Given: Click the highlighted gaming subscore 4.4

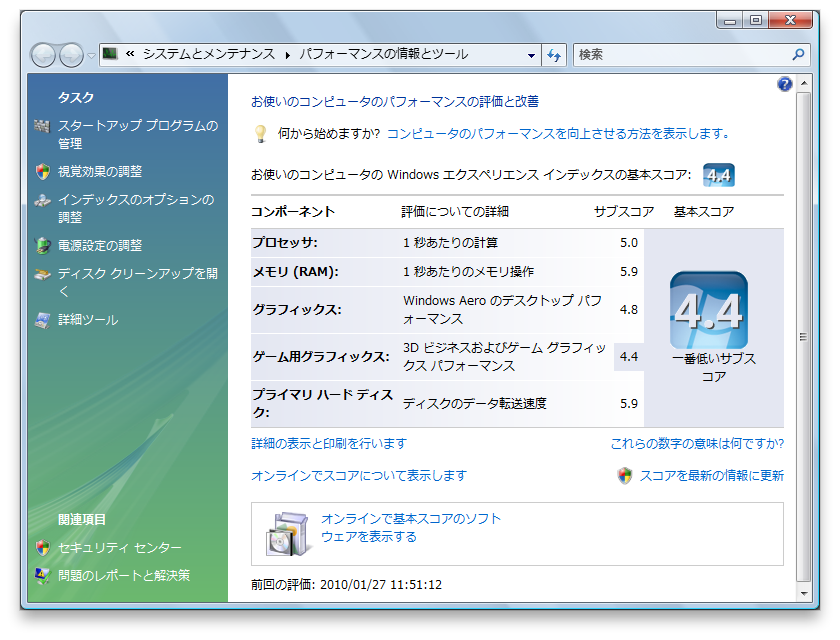Looking at the screenshot, I should pyautogui.click(x=628, y=357).
